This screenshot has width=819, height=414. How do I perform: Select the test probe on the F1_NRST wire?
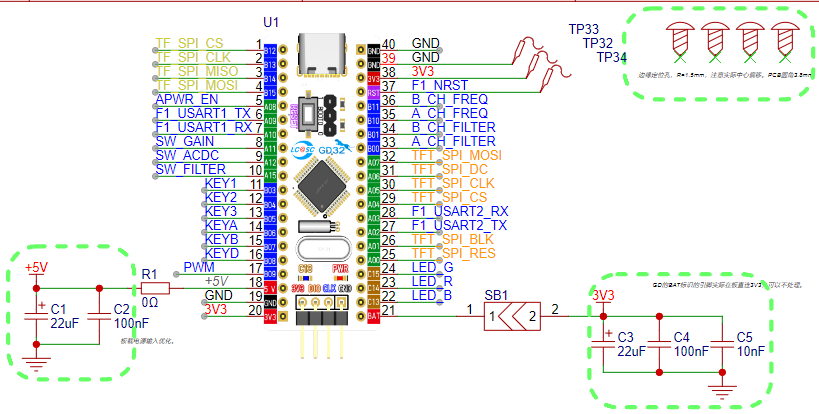tap(556, 77)
